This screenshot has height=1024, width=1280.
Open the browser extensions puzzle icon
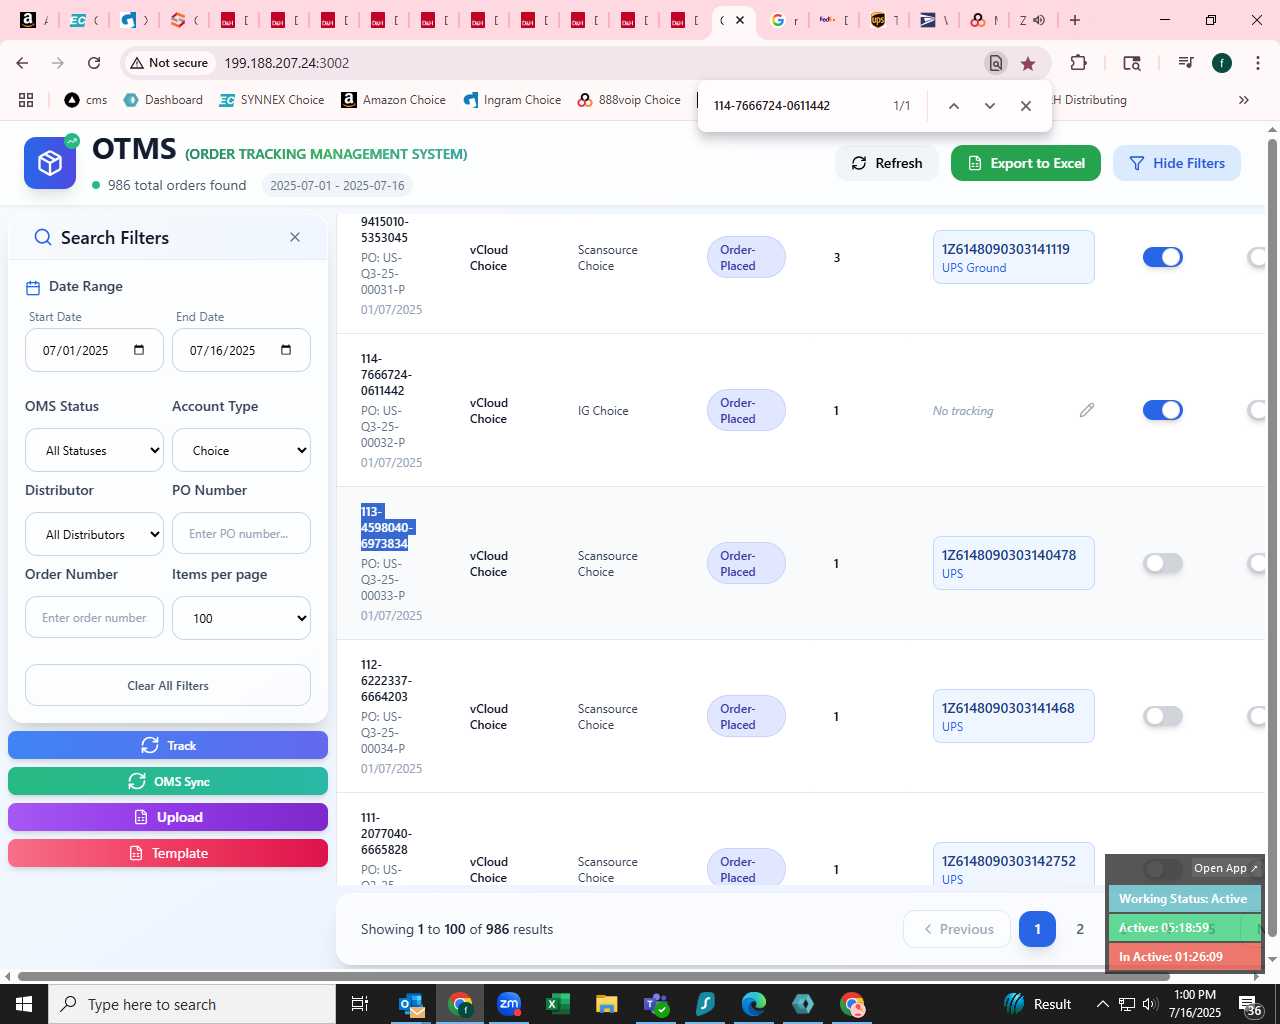1078,63
